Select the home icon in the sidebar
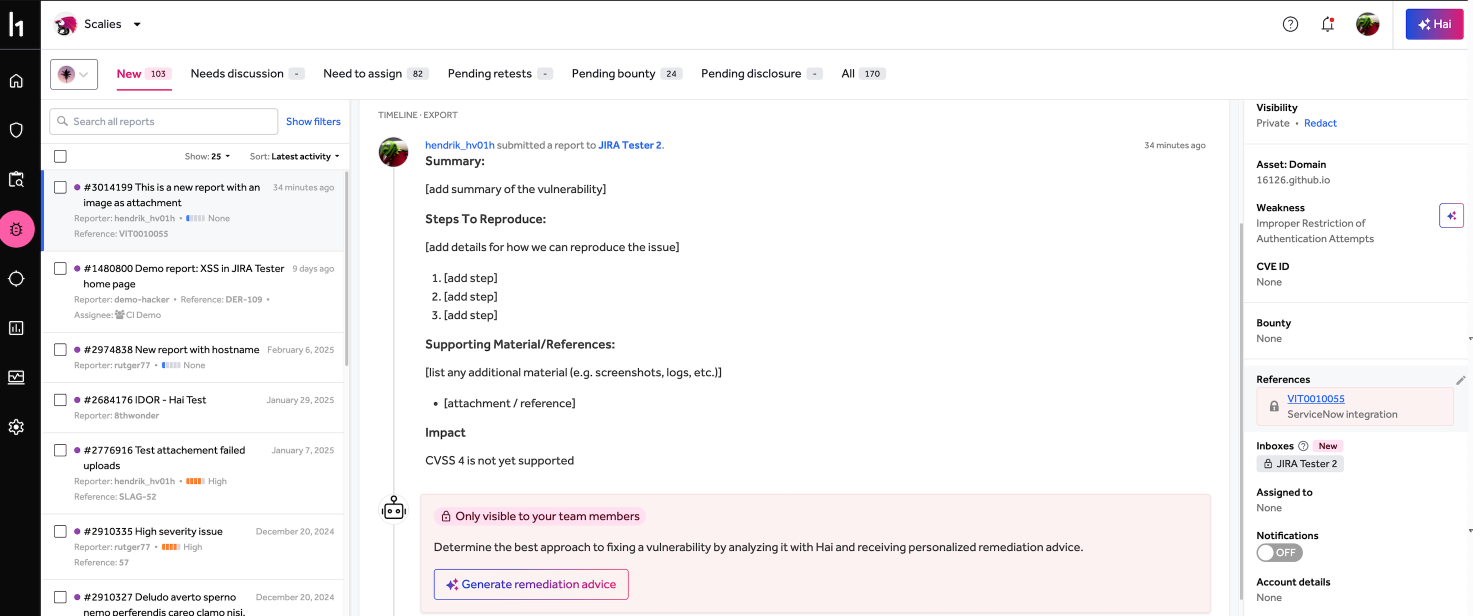The image size is (1473, 616). point(16,80)
